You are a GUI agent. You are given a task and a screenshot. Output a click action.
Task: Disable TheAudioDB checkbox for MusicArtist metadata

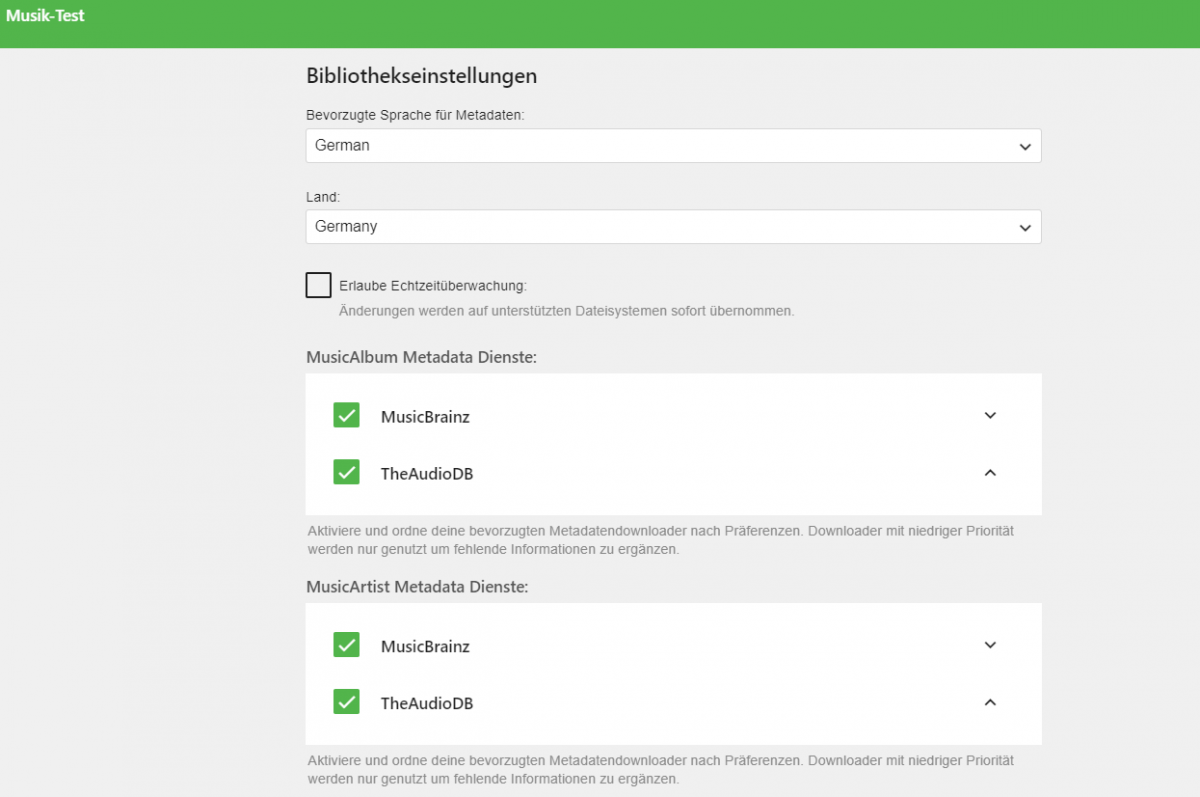[346, 702]
